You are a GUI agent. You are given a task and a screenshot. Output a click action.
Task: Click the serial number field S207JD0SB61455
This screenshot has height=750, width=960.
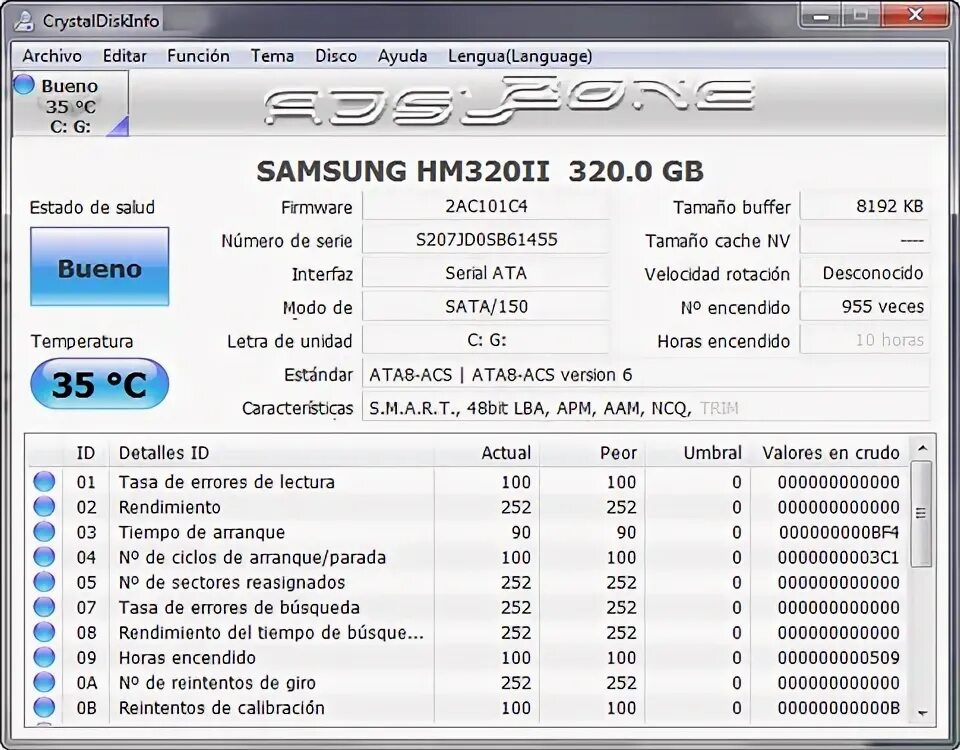pos(486,239)
